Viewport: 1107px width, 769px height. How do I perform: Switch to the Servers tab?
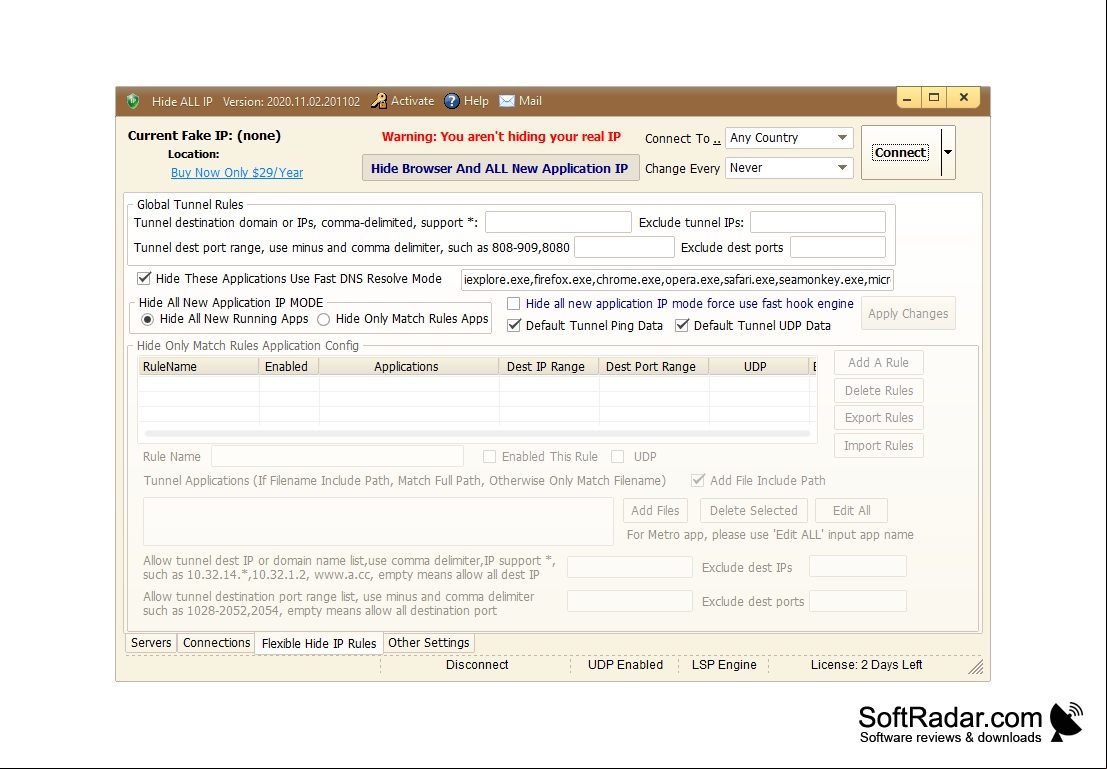pos(151,643)
